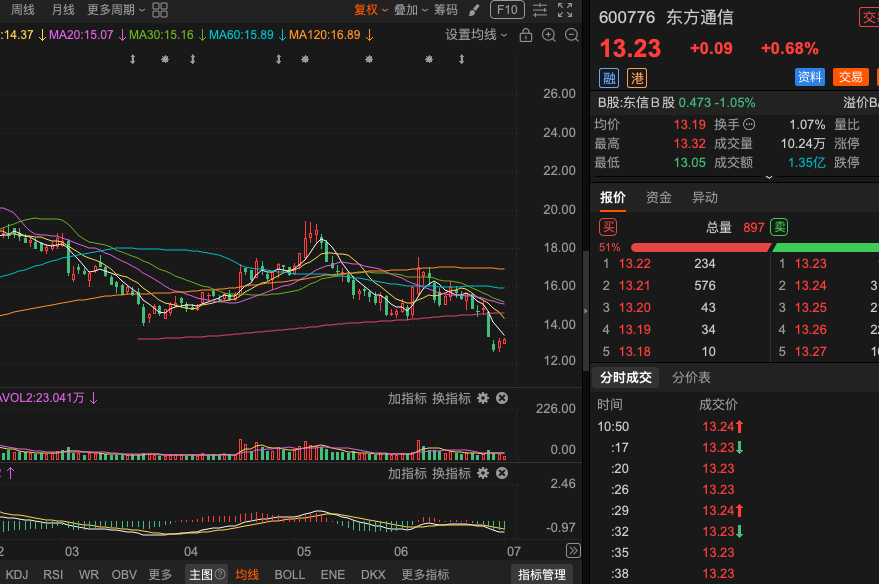Click the MA120:16.89 legend label
Viewport: 879px width, 584px height.
[325, 35]
